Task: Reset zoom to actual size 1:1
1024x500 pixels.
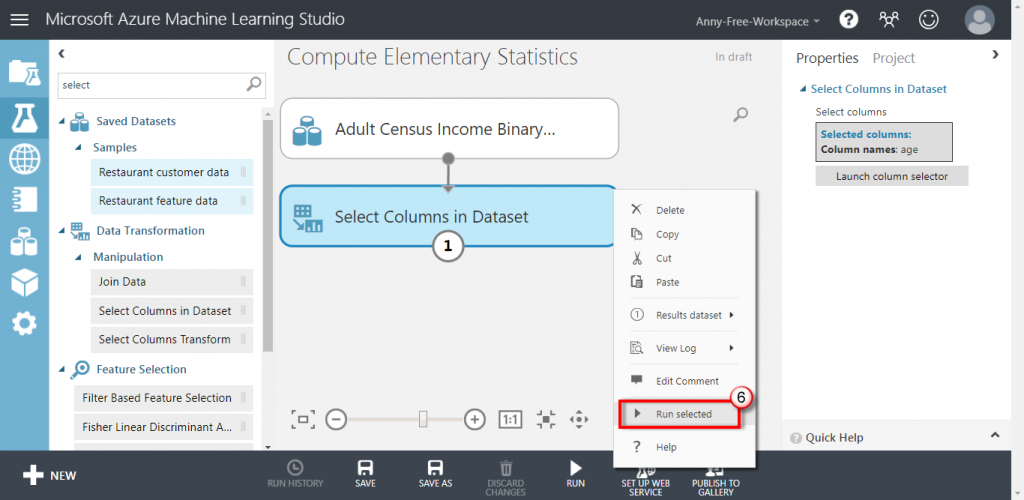Action: [510, 419]
